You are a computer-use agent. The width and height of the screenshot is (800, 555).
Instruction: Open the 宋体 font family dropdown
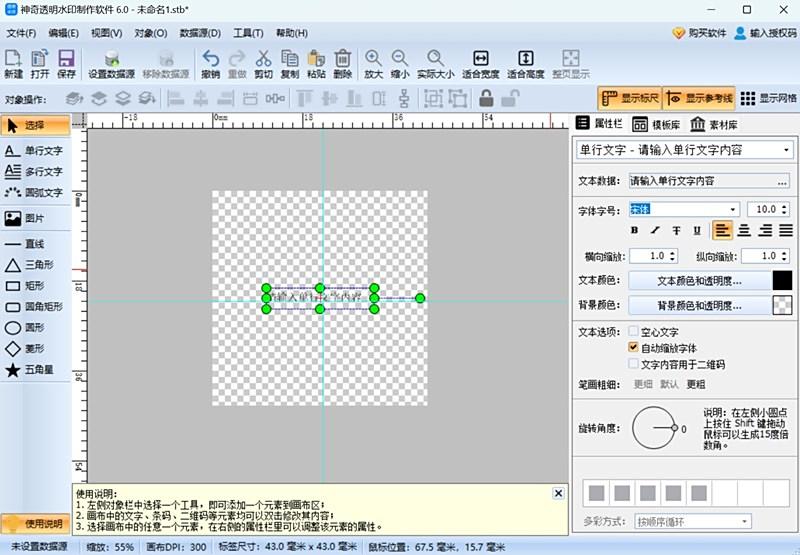(x=733, y=209)
